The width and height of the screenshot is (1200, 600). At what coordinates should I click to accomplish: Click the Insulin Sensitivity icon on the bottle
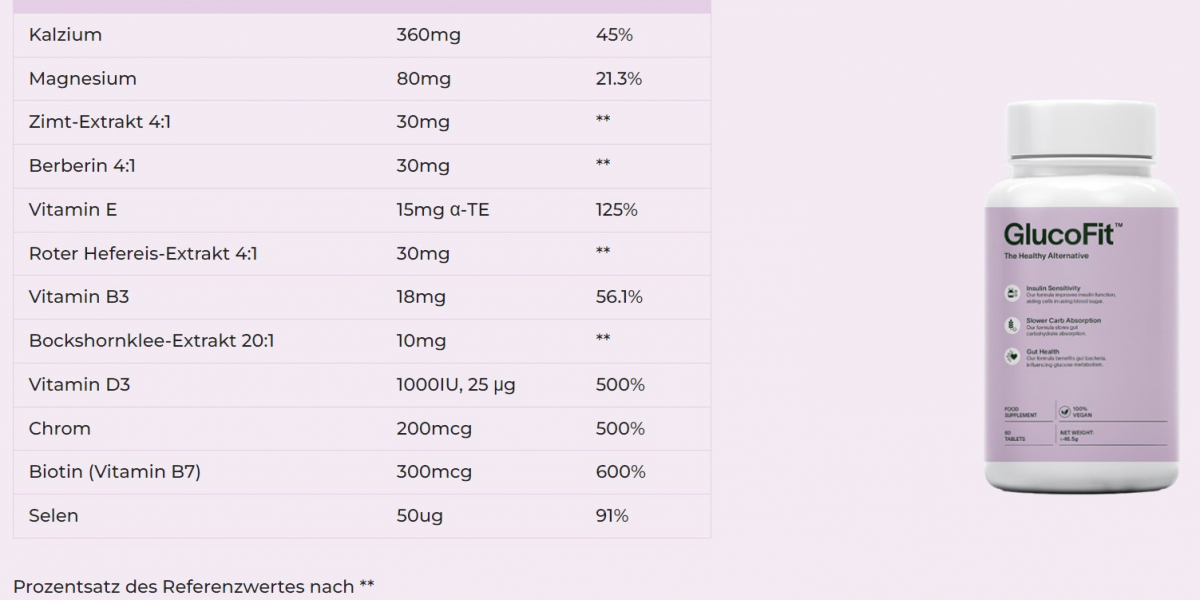coord(1012,292)
